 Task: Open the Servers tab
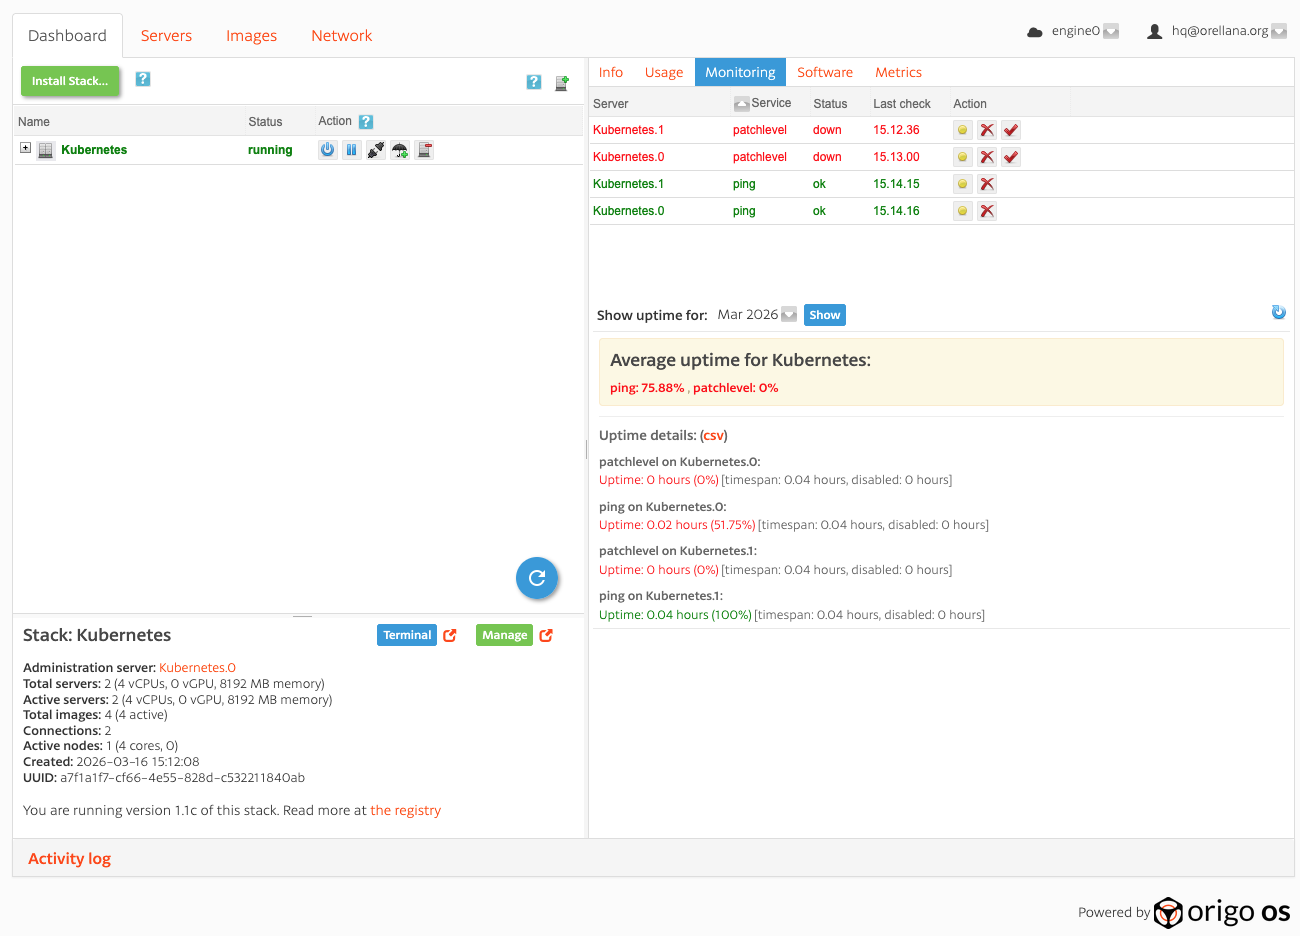[x=166, y=36]
